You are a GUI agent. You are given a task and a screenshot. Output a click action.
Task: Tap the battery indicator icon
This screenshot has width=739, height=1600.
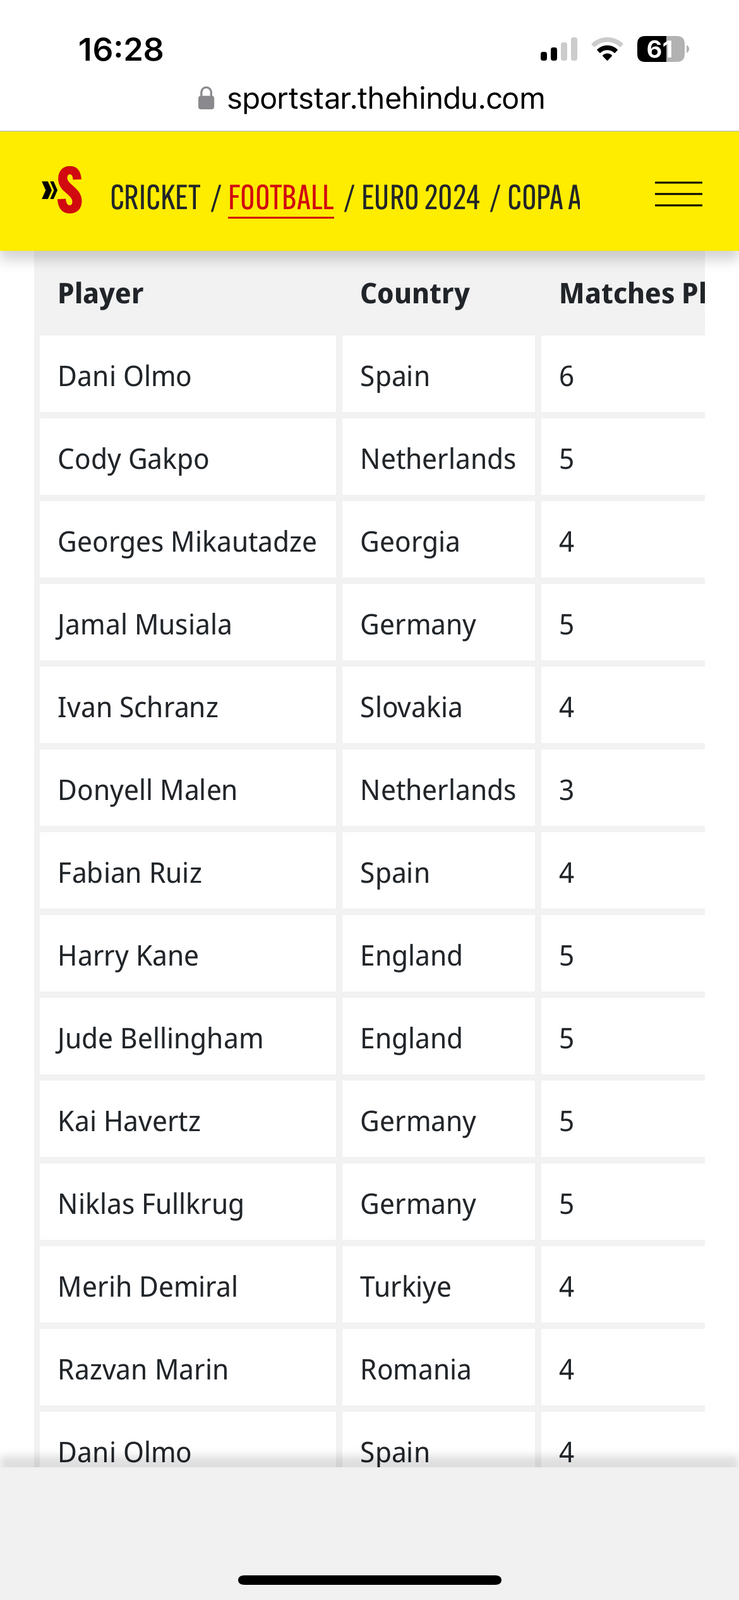click(661, 49)
